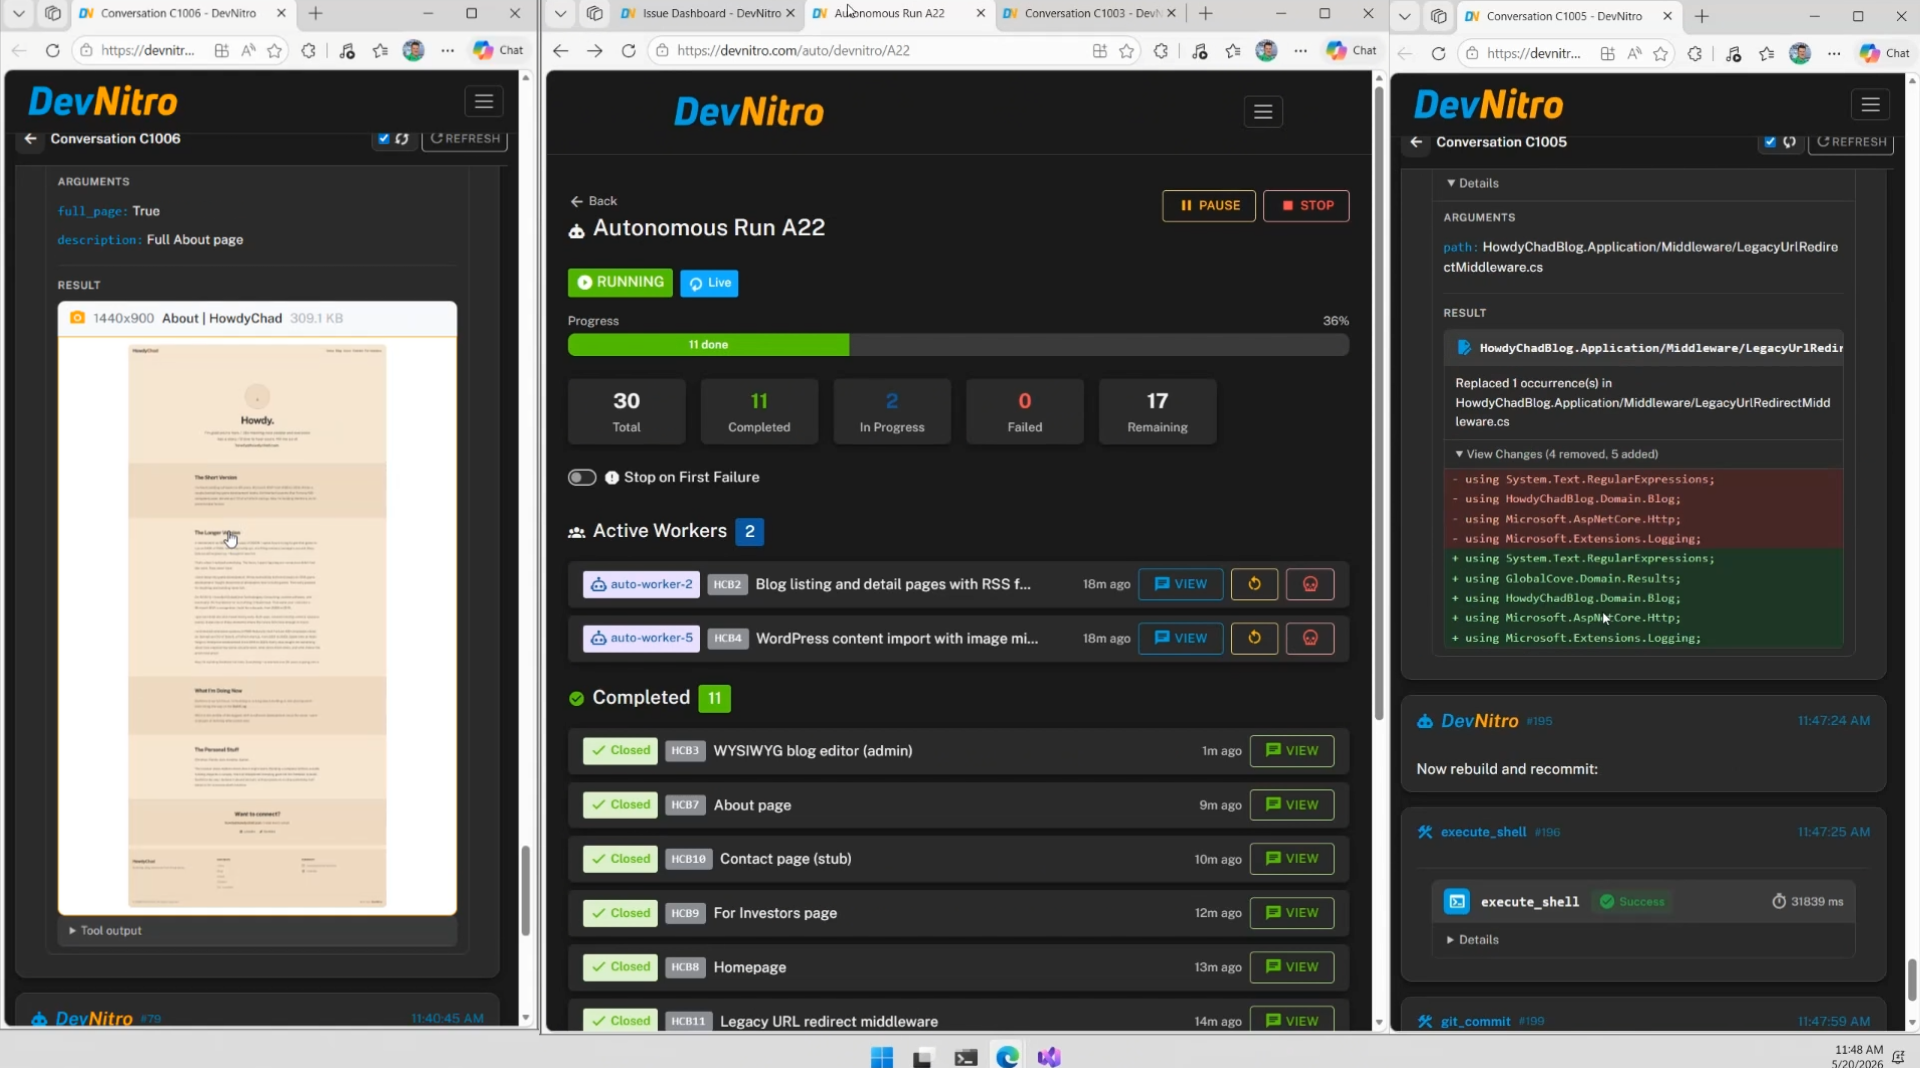Open profile avatar in C1005 browser window

click(x=1800, y=53)
